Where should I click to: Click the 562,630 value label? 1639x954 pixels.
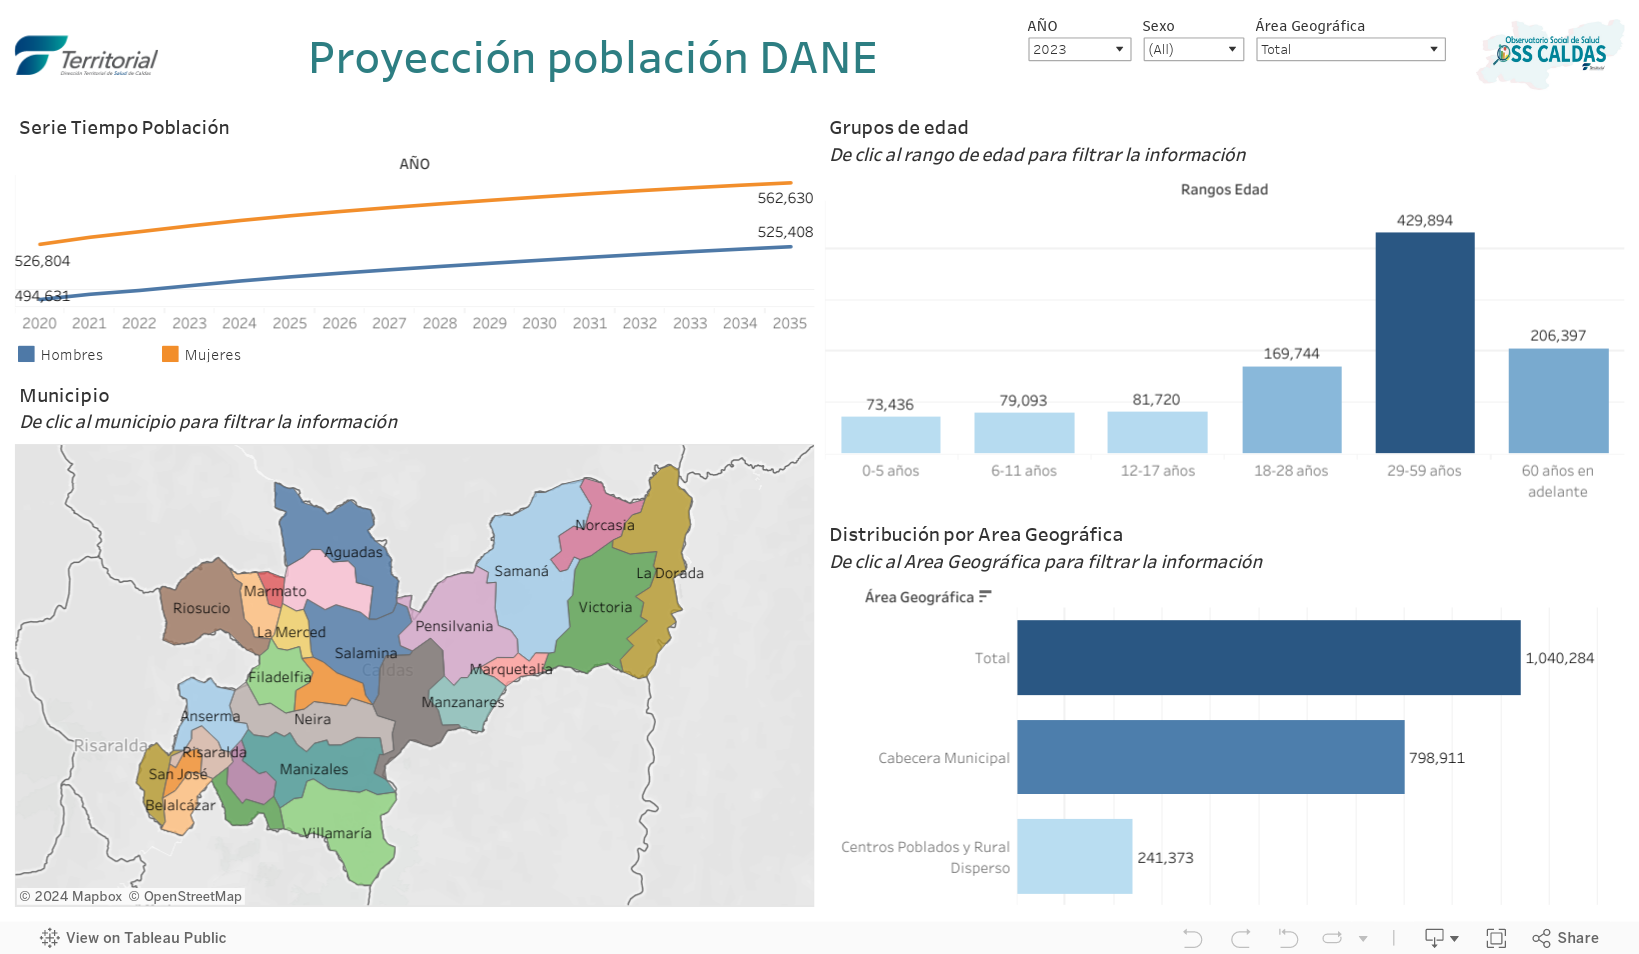tap(785, 198)
